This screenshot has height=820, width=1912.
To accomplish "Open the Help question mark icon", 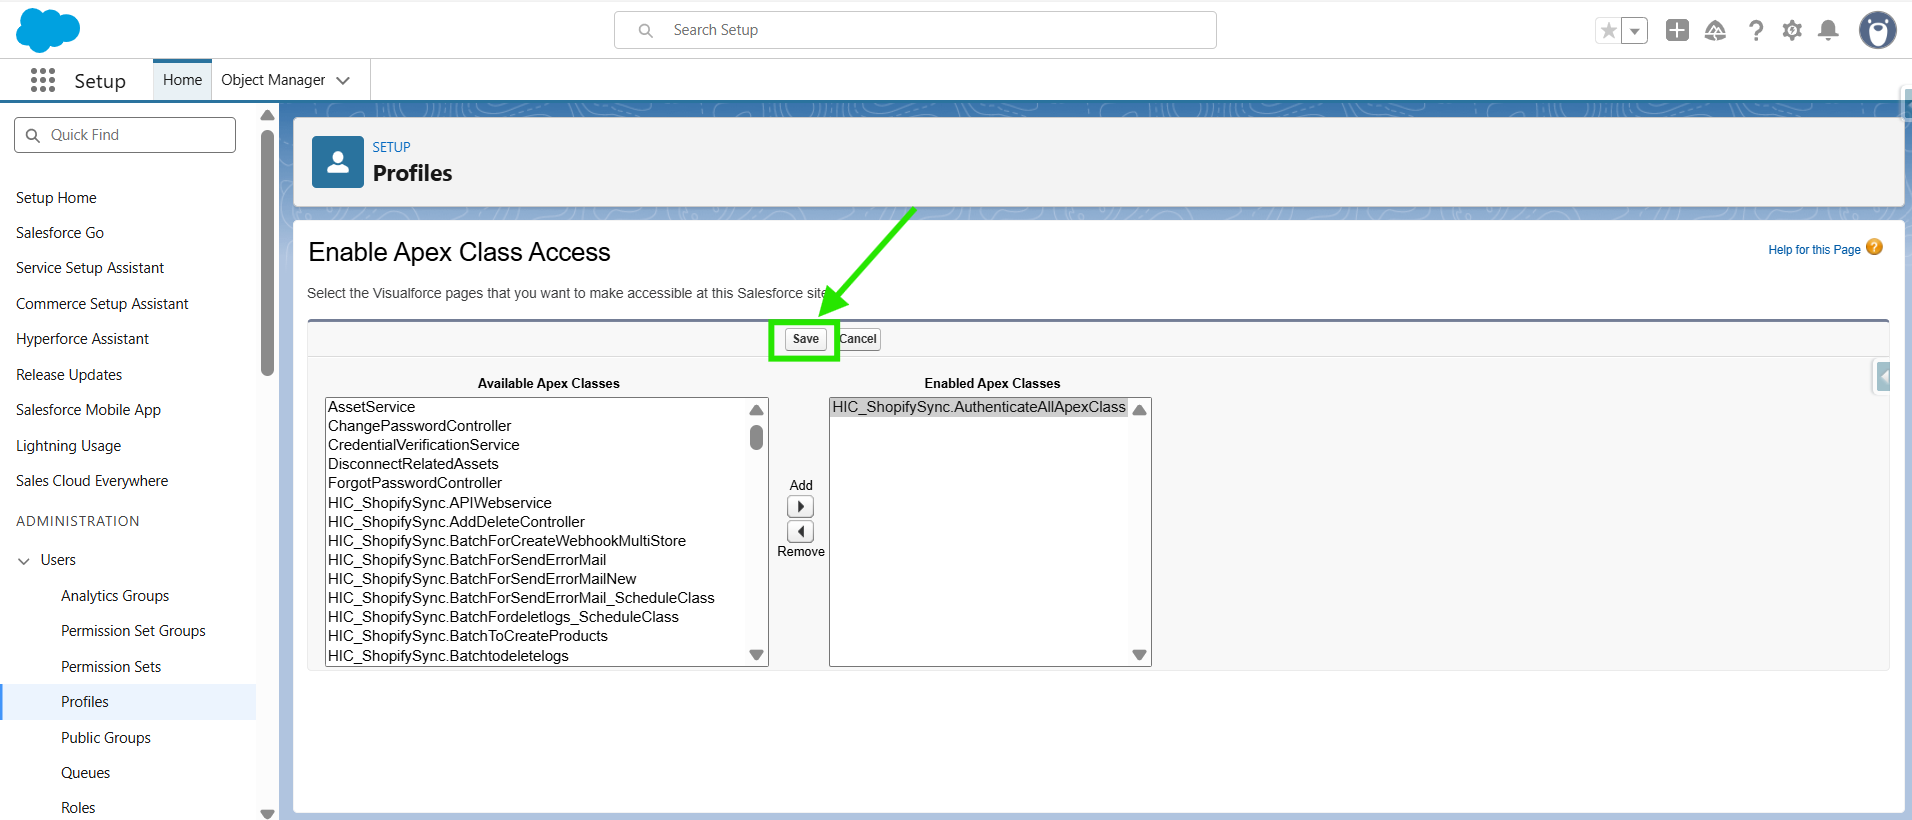I will 1755,31.
